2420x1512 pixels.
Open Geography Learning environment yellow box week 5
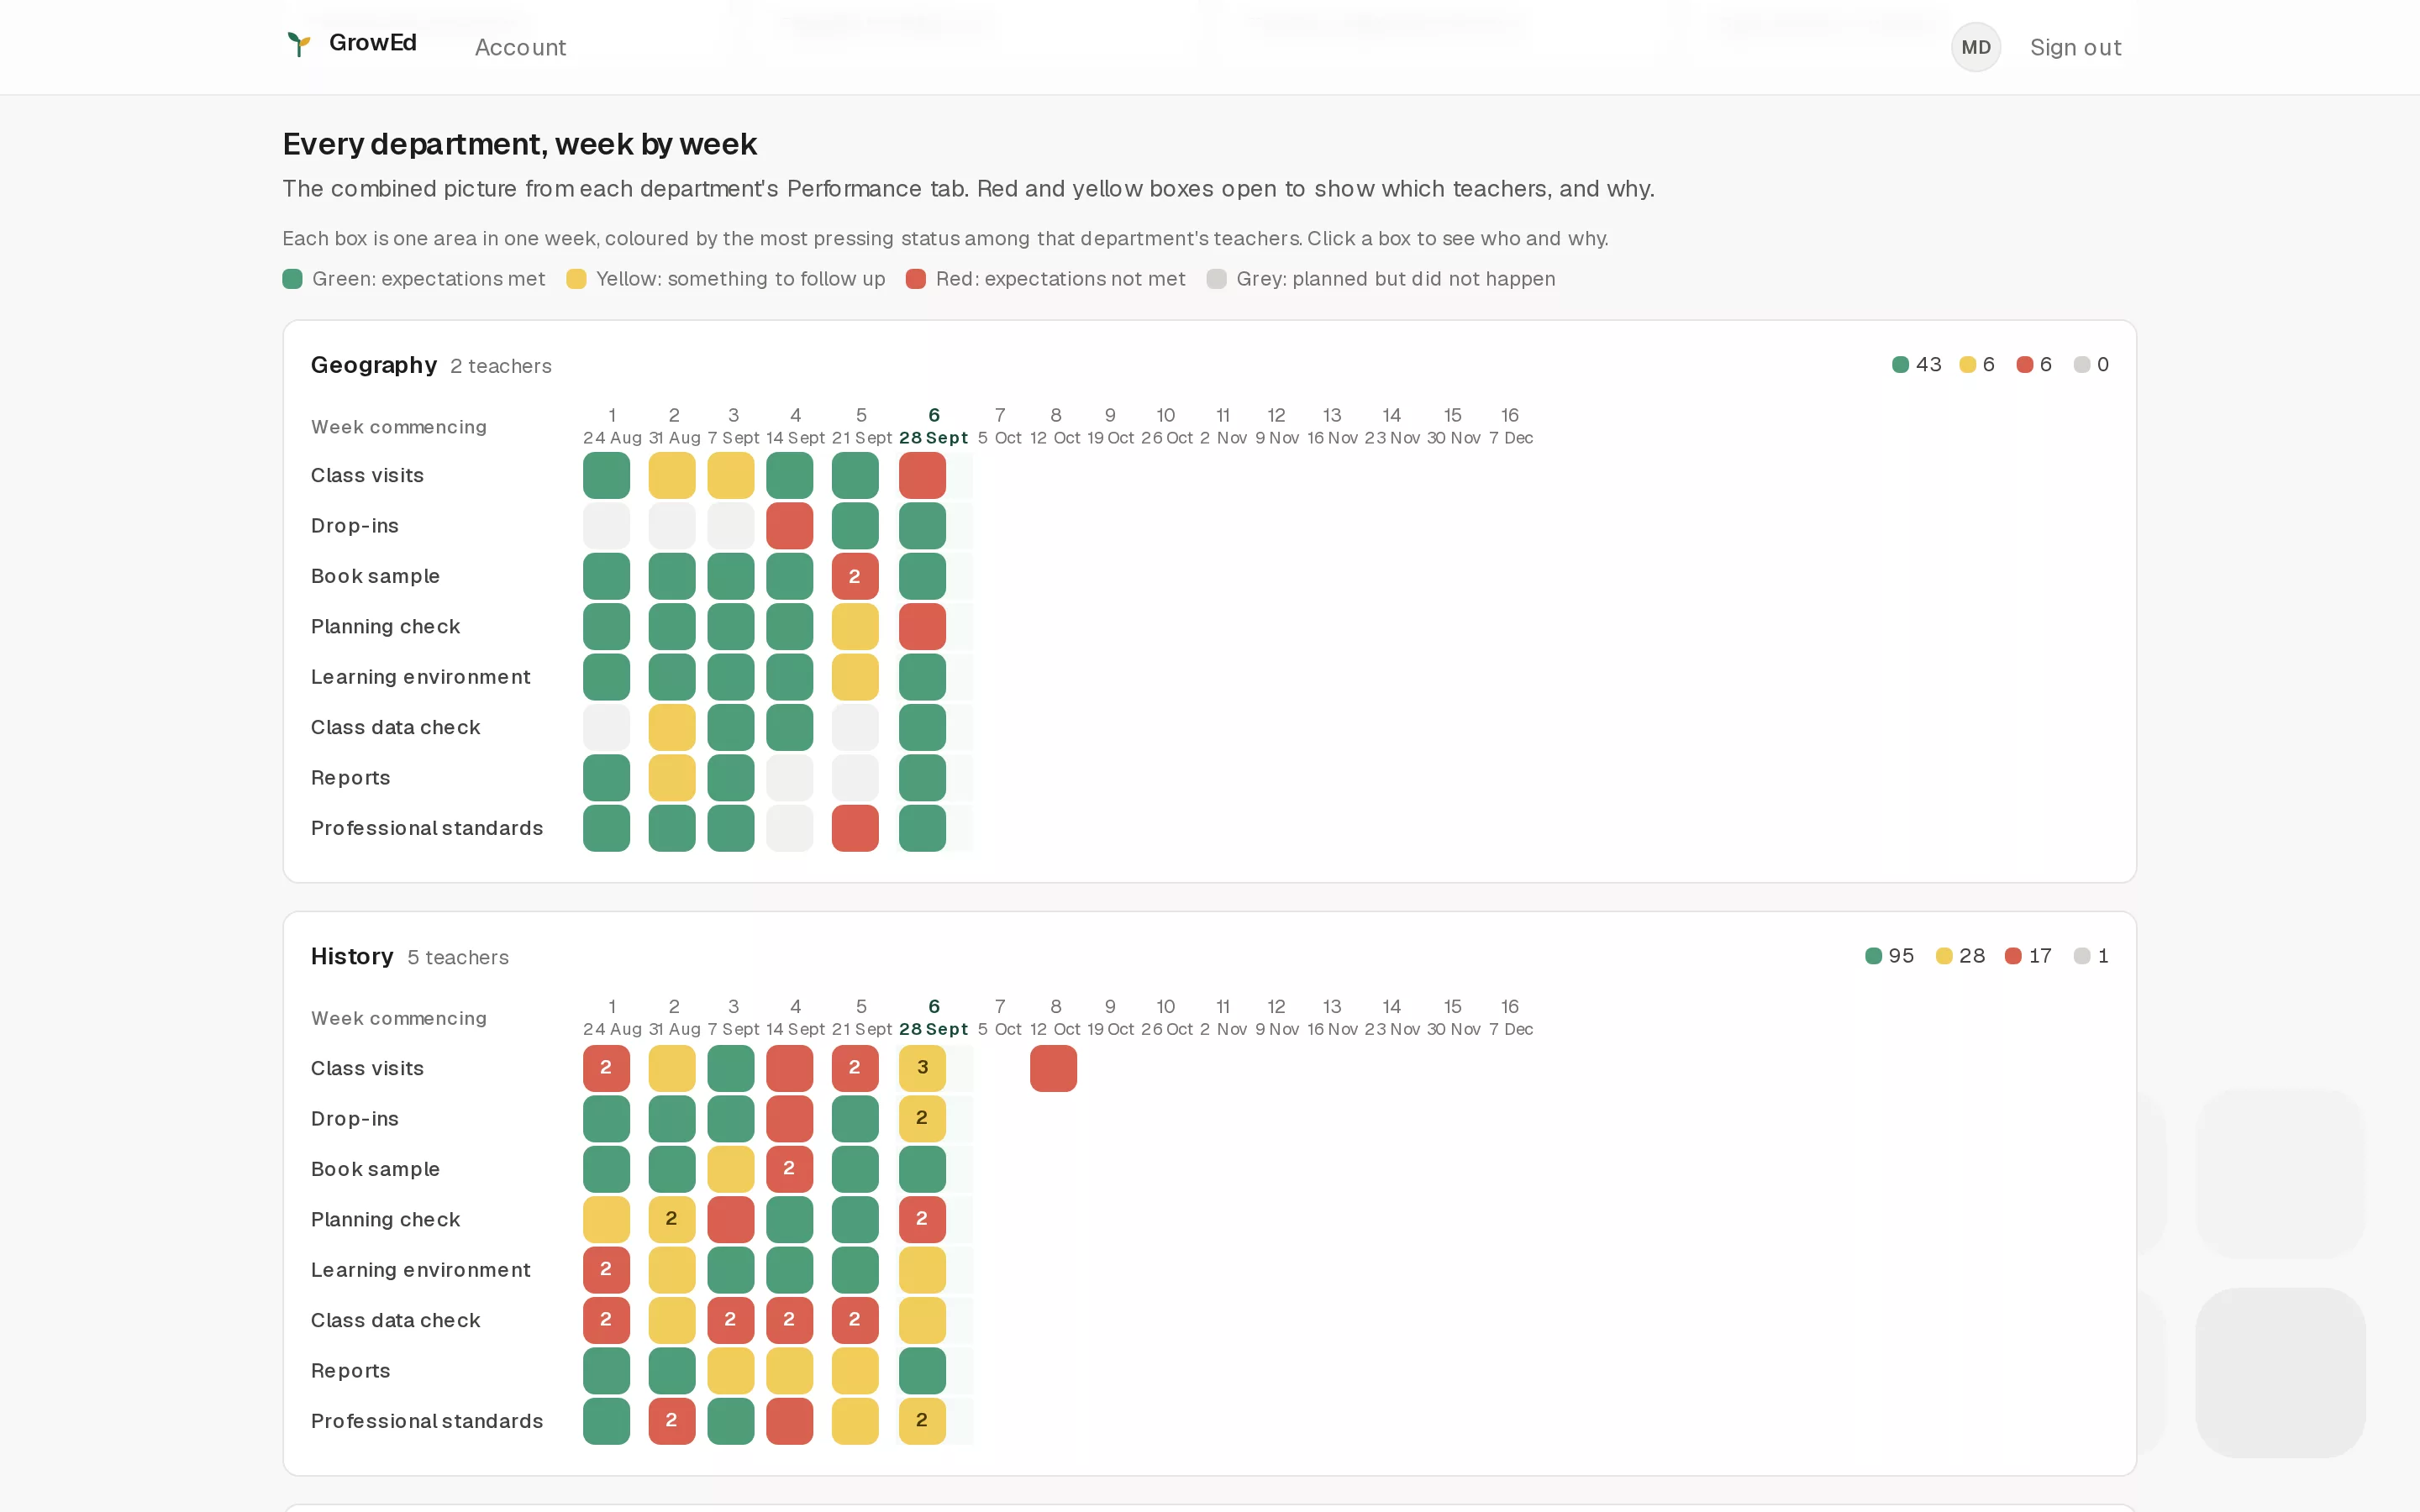pyautogui.click(x=855, y=677)
